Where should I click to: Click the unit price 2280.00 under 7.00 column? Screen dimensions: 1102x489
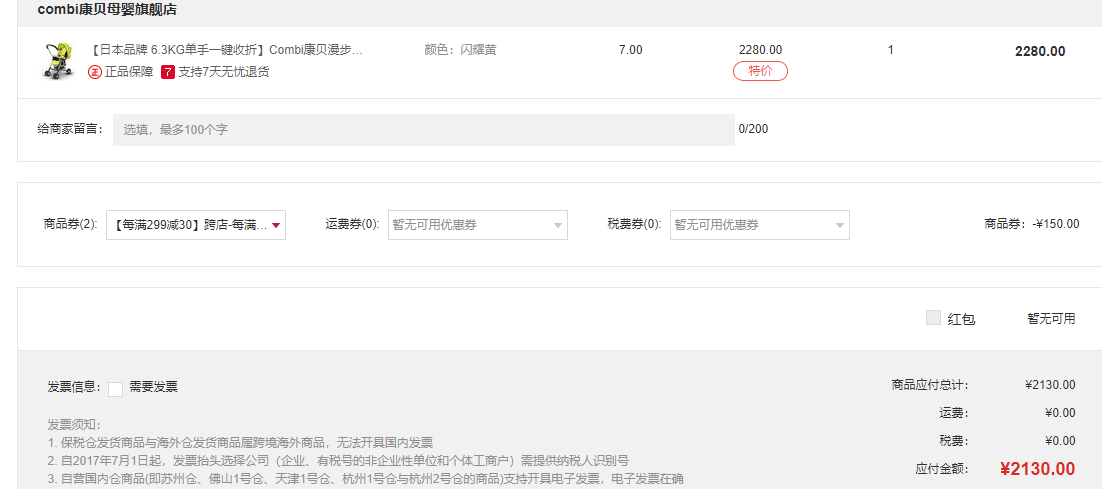click(x=760, y=51)
